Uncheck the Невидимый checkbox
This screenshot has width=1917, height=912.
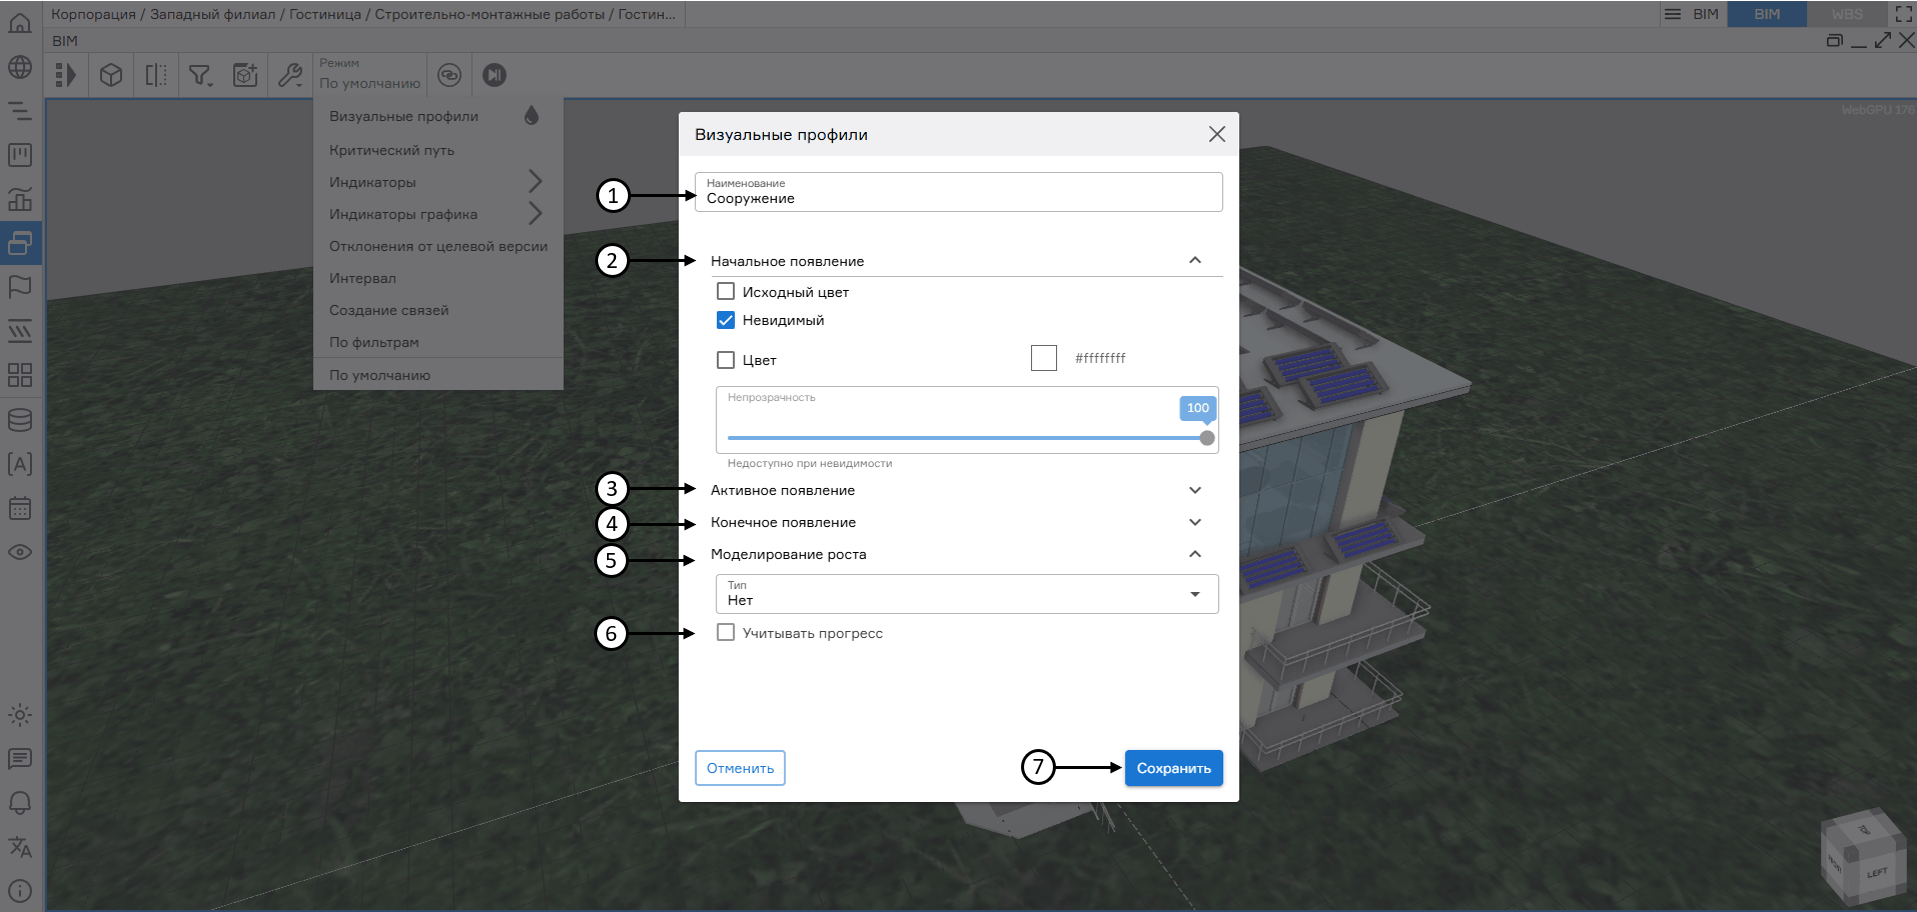725,320
